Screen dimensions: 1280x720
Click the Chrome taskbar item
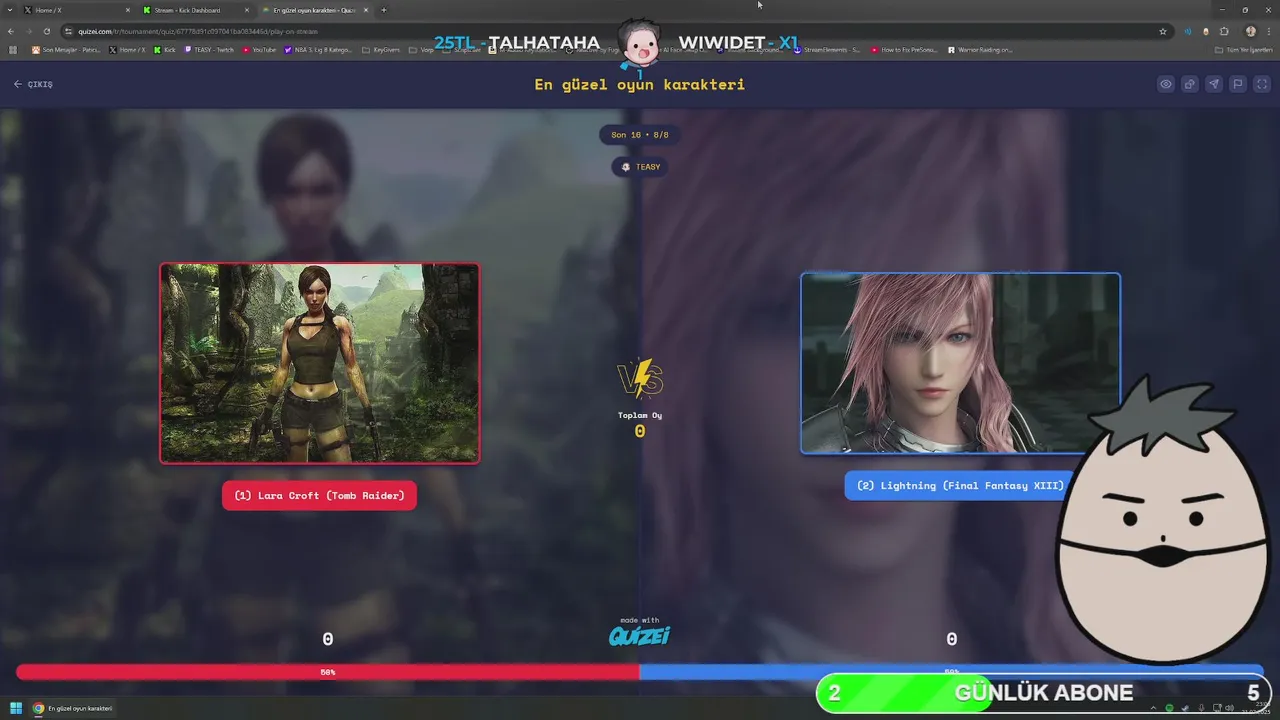pos(73,708)
